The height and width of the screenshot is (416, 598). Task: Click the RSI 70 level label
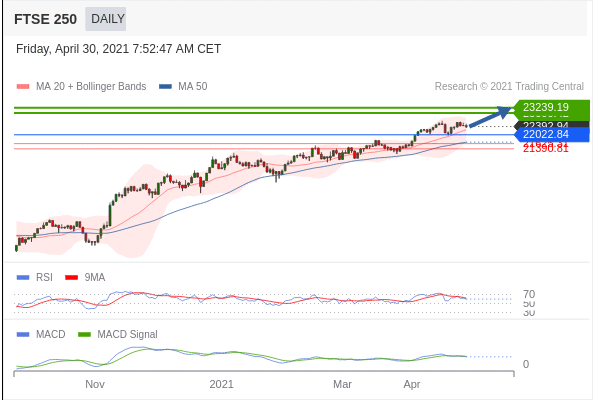pos(529,294)
